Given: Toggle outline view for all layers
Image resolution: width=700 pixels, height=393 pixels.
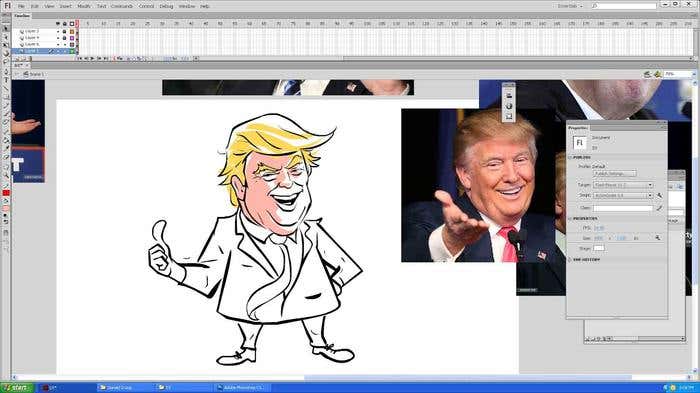Looking at the screenshot, I should point(72,24).
